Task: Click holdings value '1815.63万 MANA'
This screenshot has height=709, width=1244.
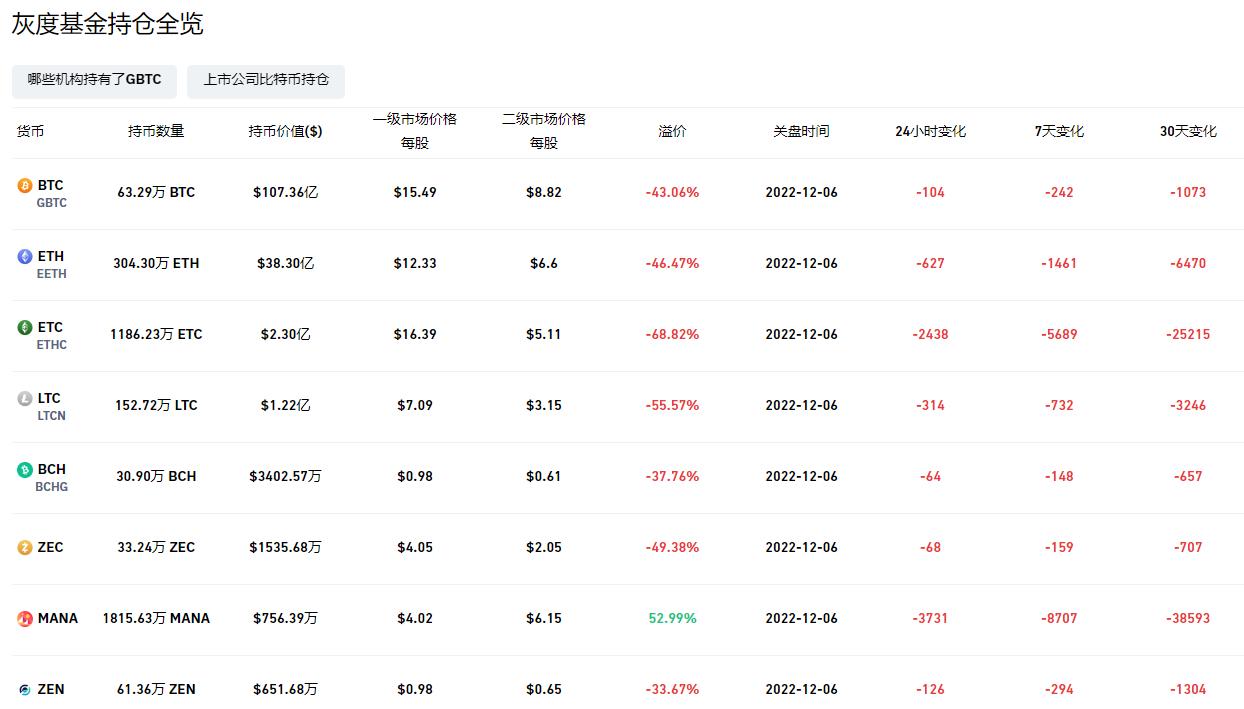Action: (x=156, y=618)
